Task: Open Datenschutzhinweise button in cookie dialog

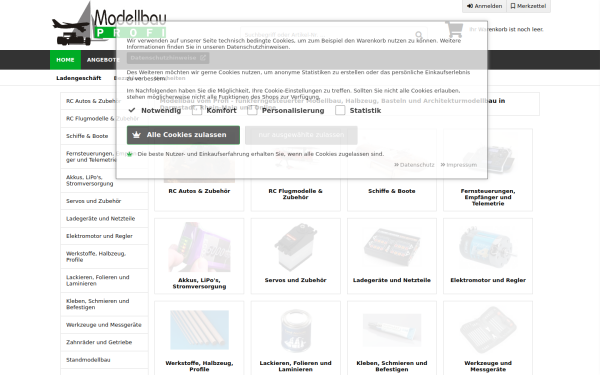Action: tap(168, 58)
